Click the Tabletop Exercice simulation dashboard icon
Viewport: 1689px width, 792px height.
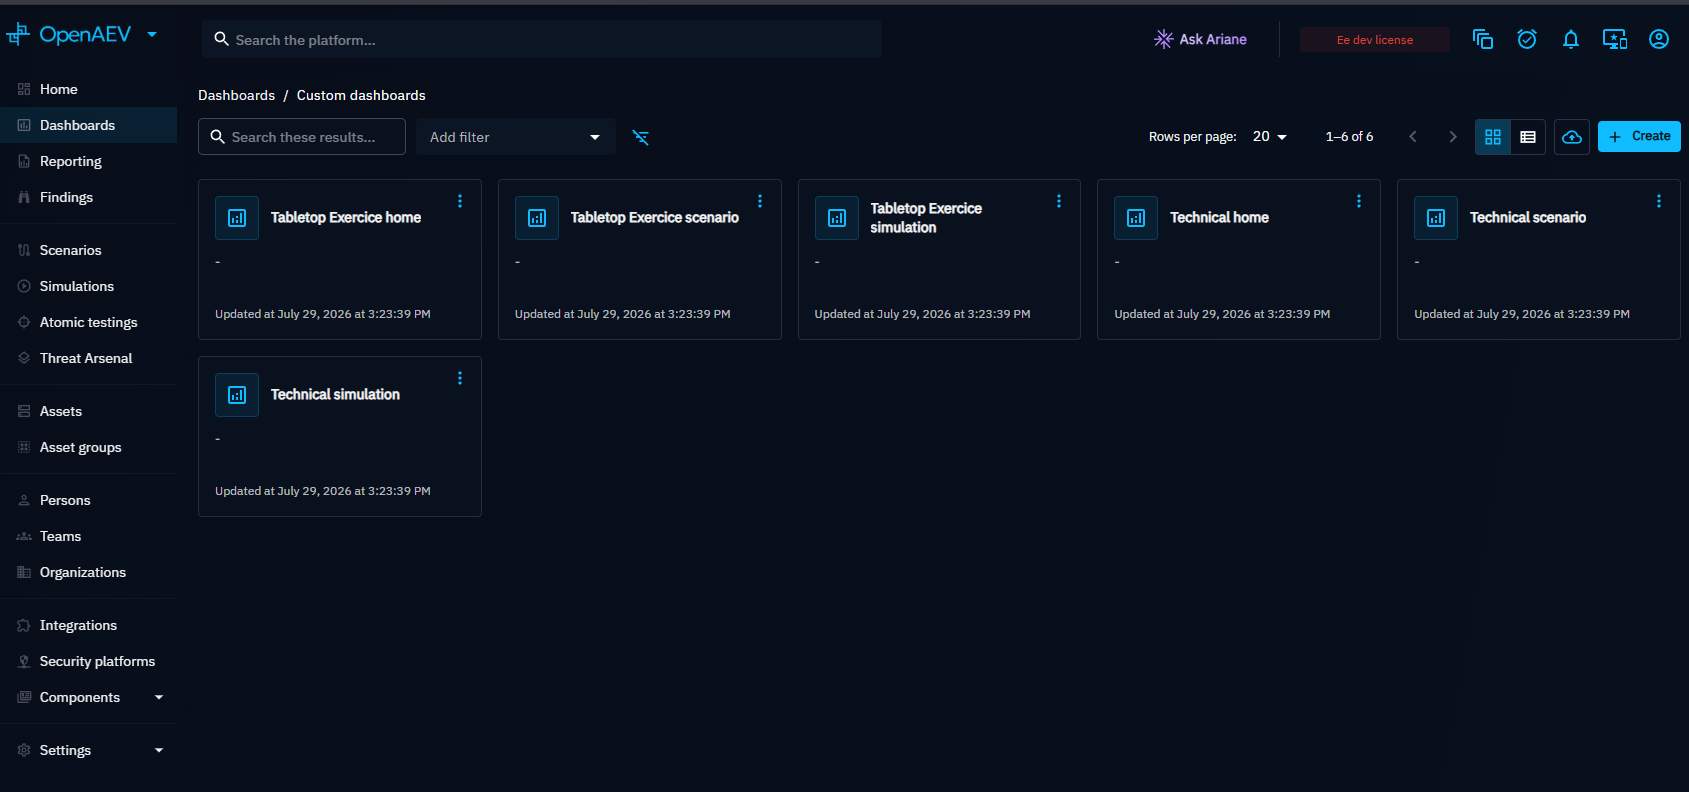click(x=837, y=218)
